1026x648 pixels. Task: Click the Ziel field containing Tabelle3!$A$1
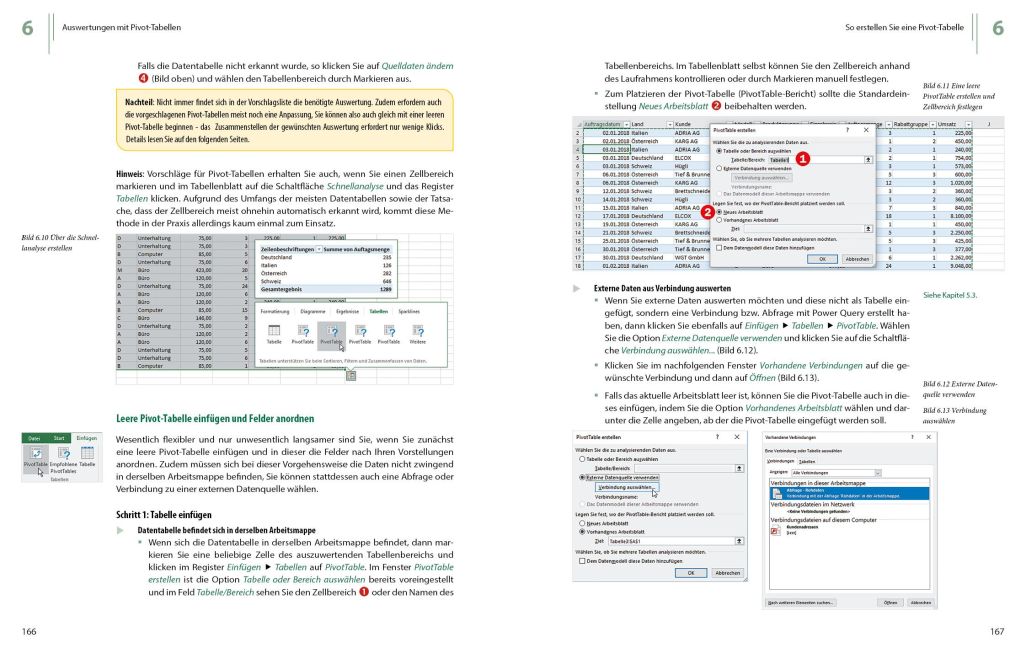[671, 541]
